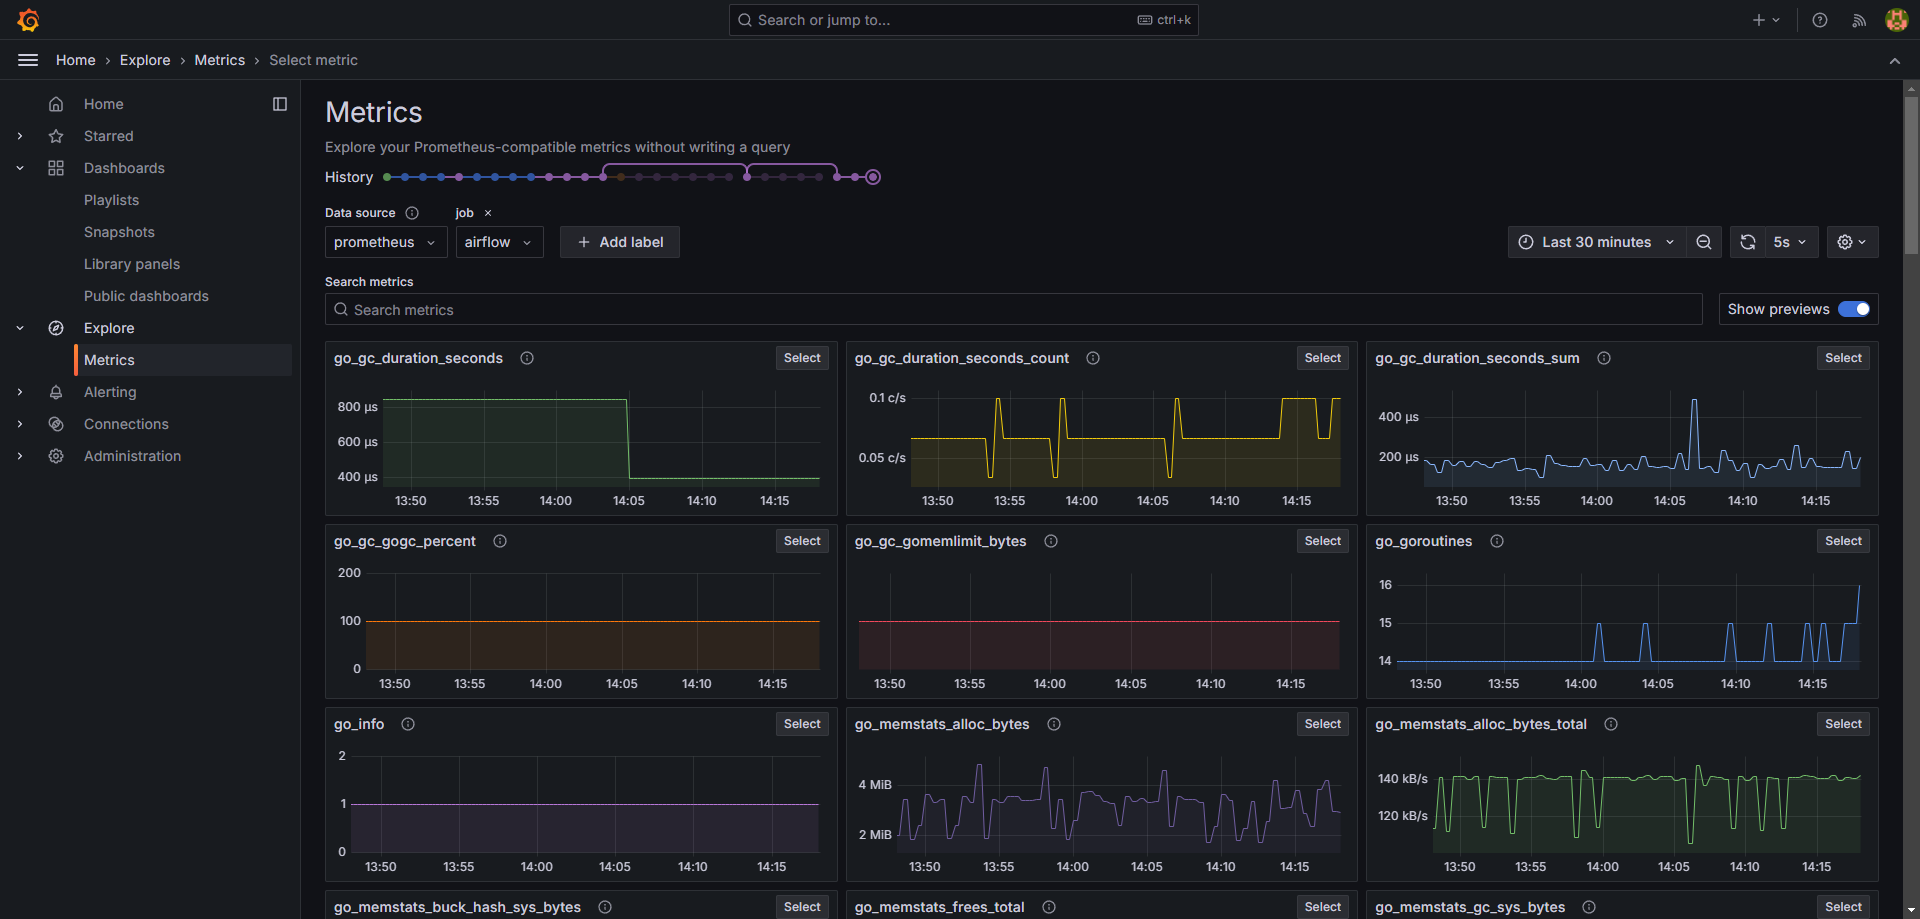Image resolution: width=1920 pixels, height=919 pixels.
Task: Show info for go_gc_duration_seconds_sum metric
Action: tap(1604, 358)
